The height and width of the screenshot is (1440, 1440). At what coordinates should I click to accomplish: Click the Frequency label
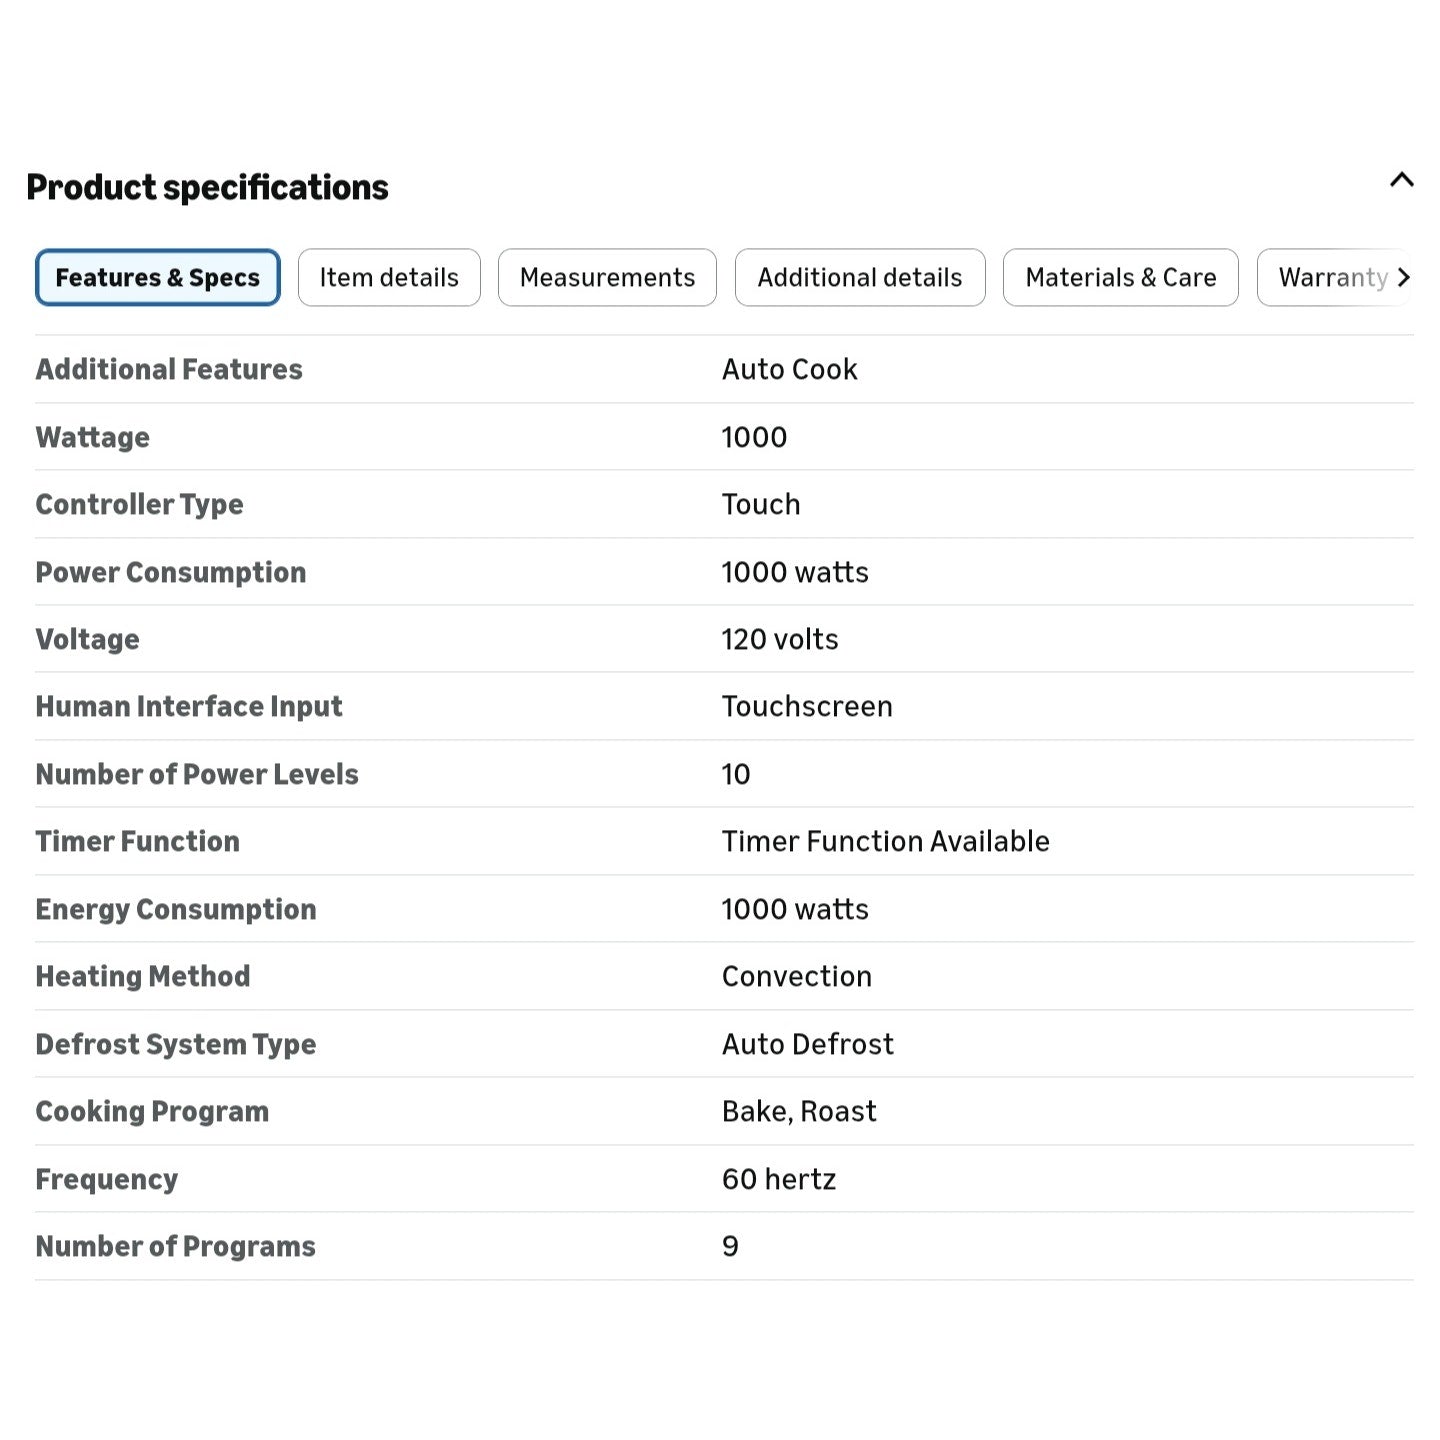(x=107, y=1179)
